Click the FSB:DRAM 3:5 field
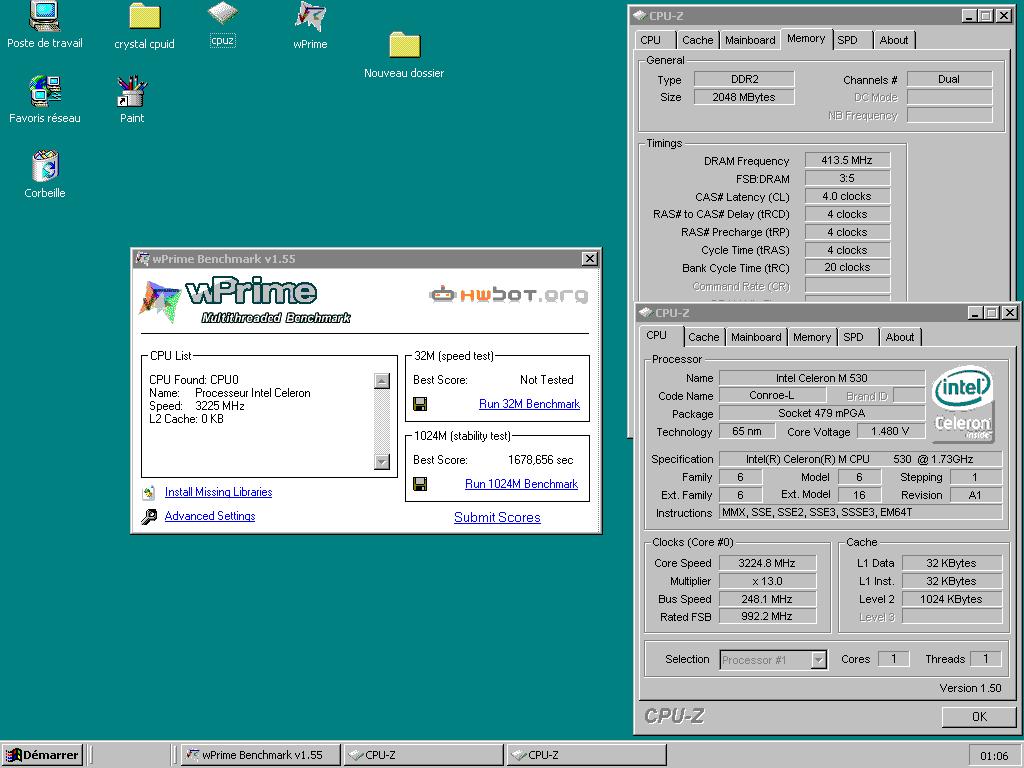 pos(847,178)
